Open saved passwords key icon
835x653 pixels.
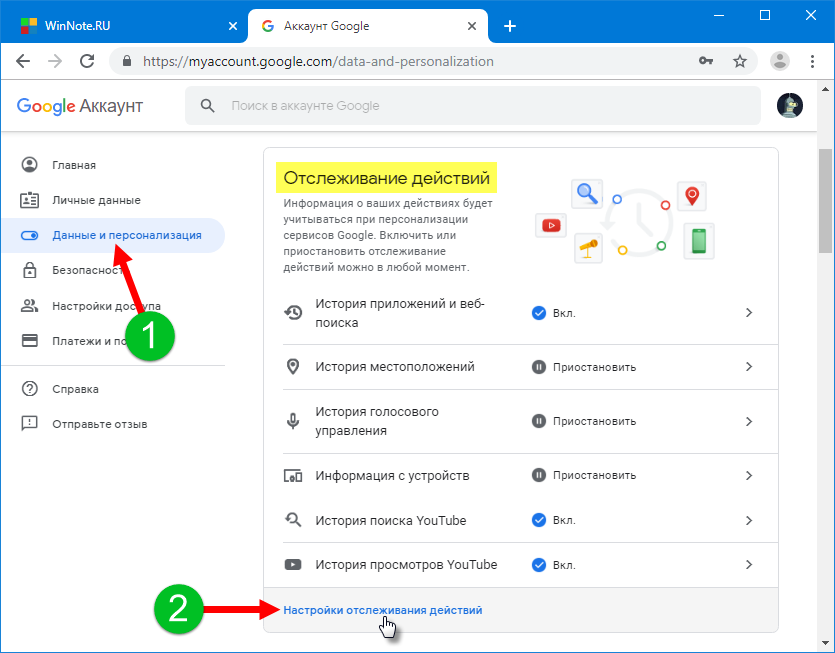(x=706, y=61)
